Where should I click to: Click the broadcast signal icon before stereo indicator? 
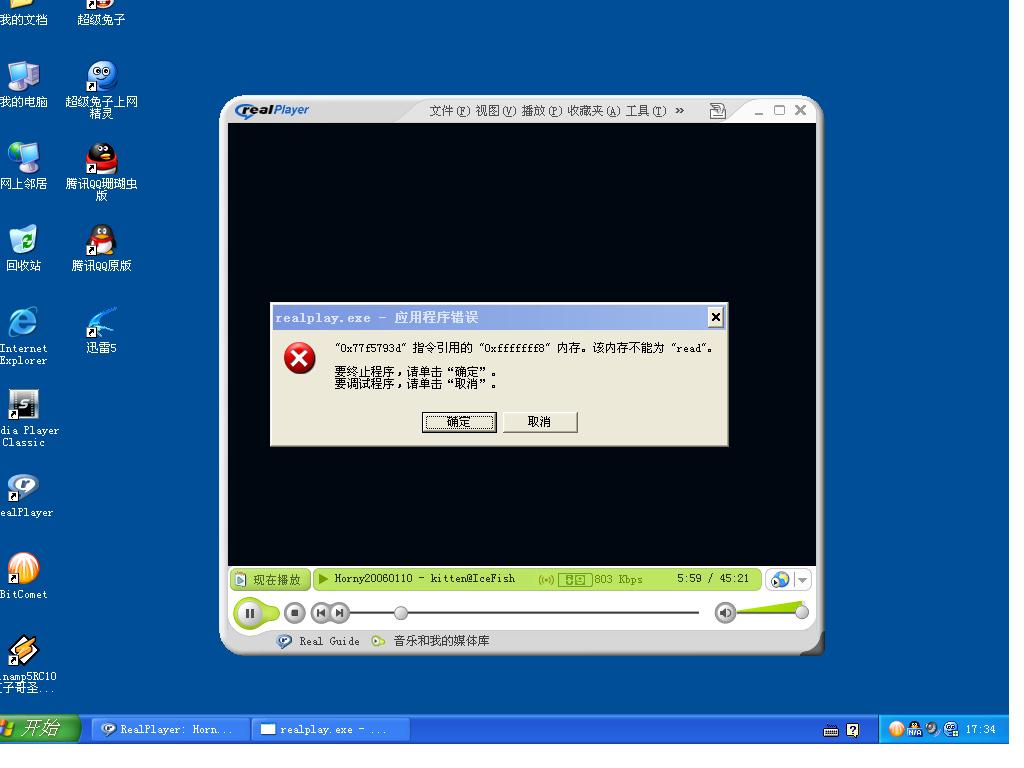(546, 580)
